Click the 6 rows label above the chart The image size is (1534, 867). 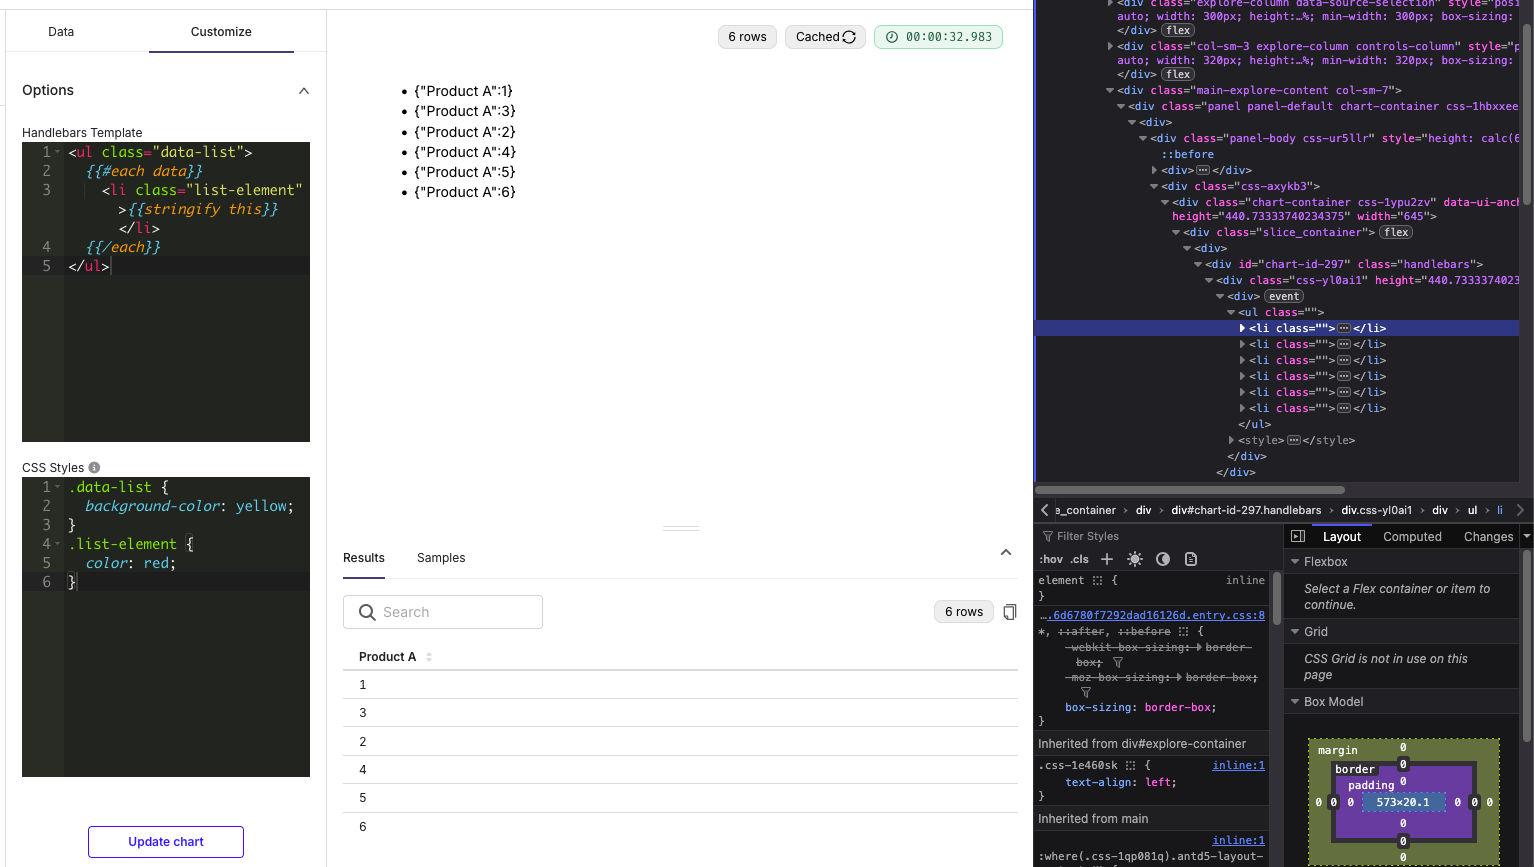point(747,37)
